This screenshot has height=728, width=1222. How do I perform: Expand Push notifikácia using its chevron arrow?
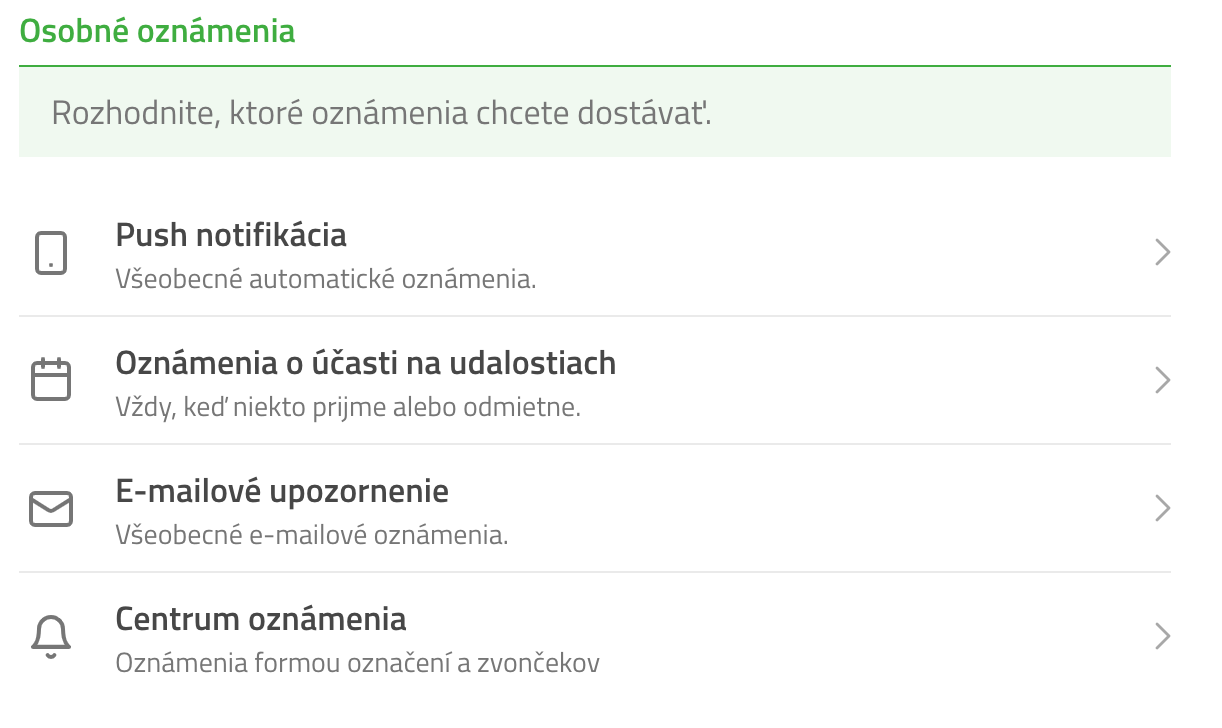tap(1162, 253)
